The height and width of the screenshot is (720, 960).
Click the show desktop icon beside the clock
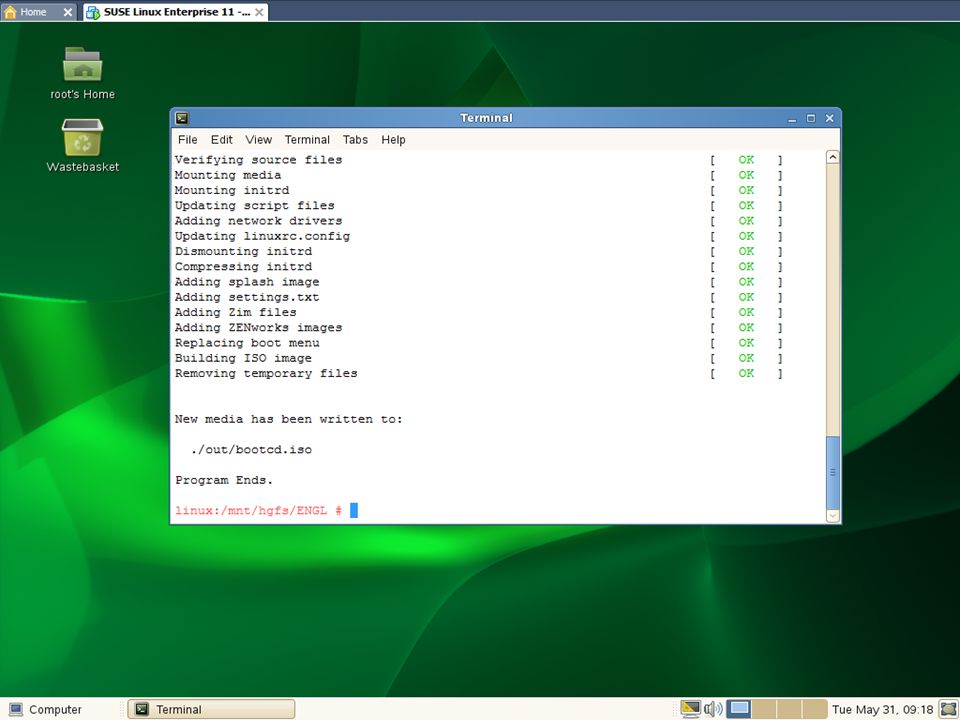pyautogui.click(x=948, y=709)
